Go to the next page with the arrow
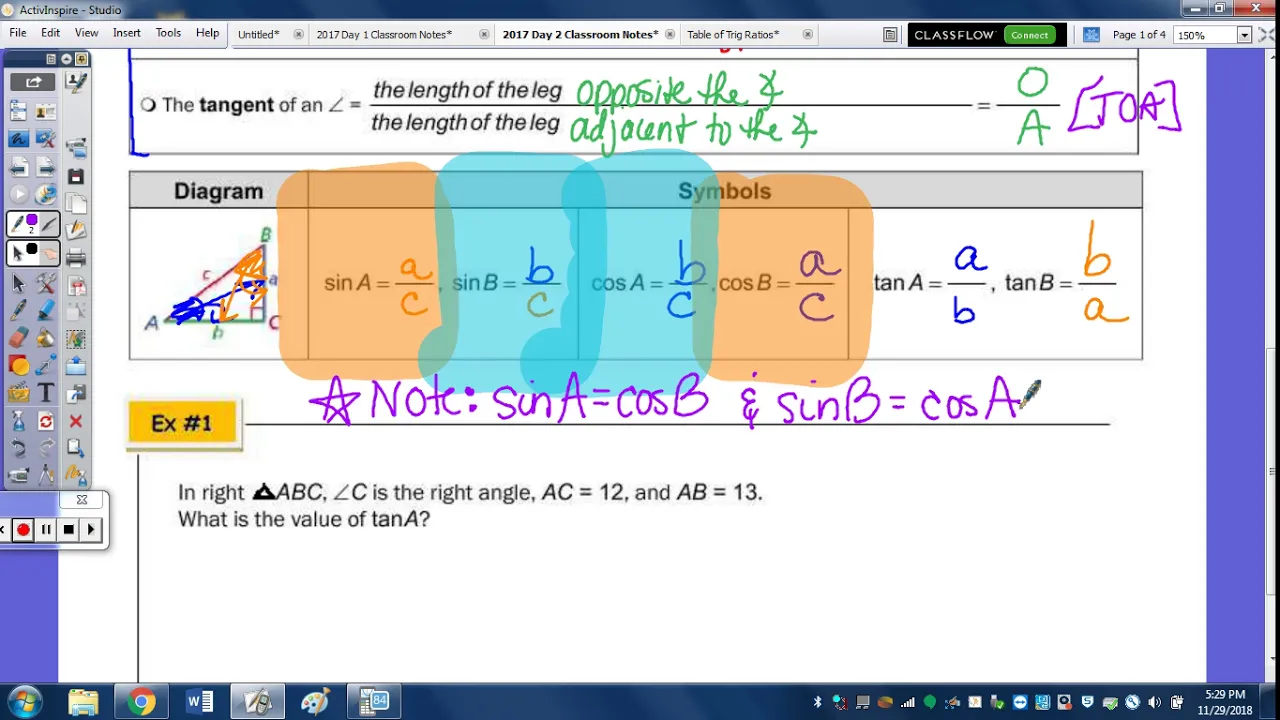The width and height of the screenshot is (1280, 720). [x=46, y=166]
